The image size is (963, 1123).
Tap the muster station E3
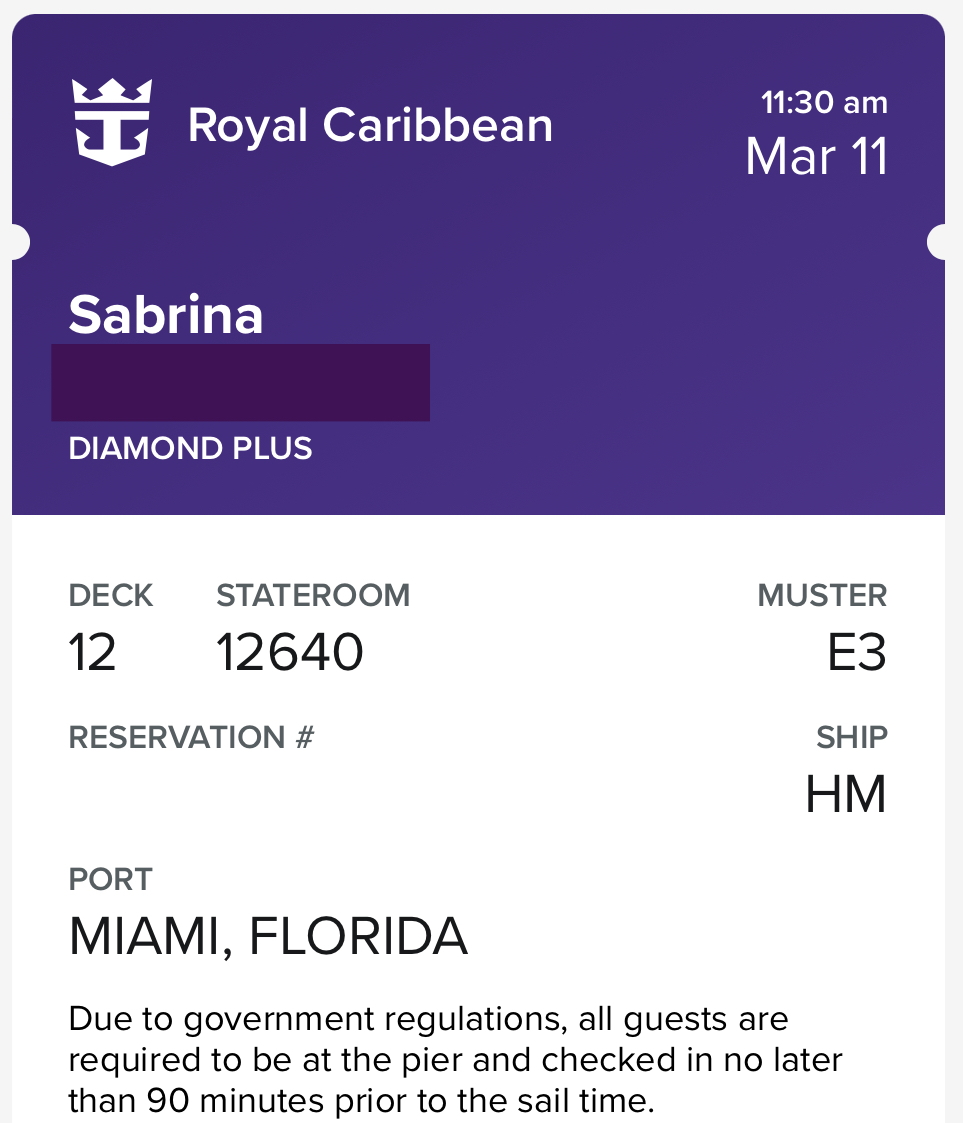coord(857,652)
